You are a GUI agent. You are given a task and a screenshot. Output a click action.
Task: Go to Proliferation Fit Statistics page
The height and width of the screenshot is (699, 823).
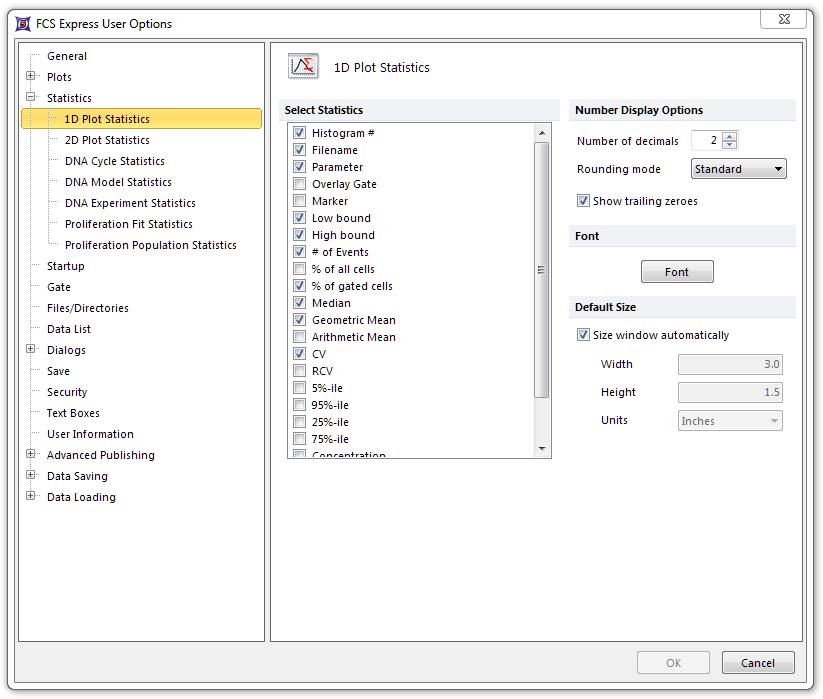click(128, 224)
